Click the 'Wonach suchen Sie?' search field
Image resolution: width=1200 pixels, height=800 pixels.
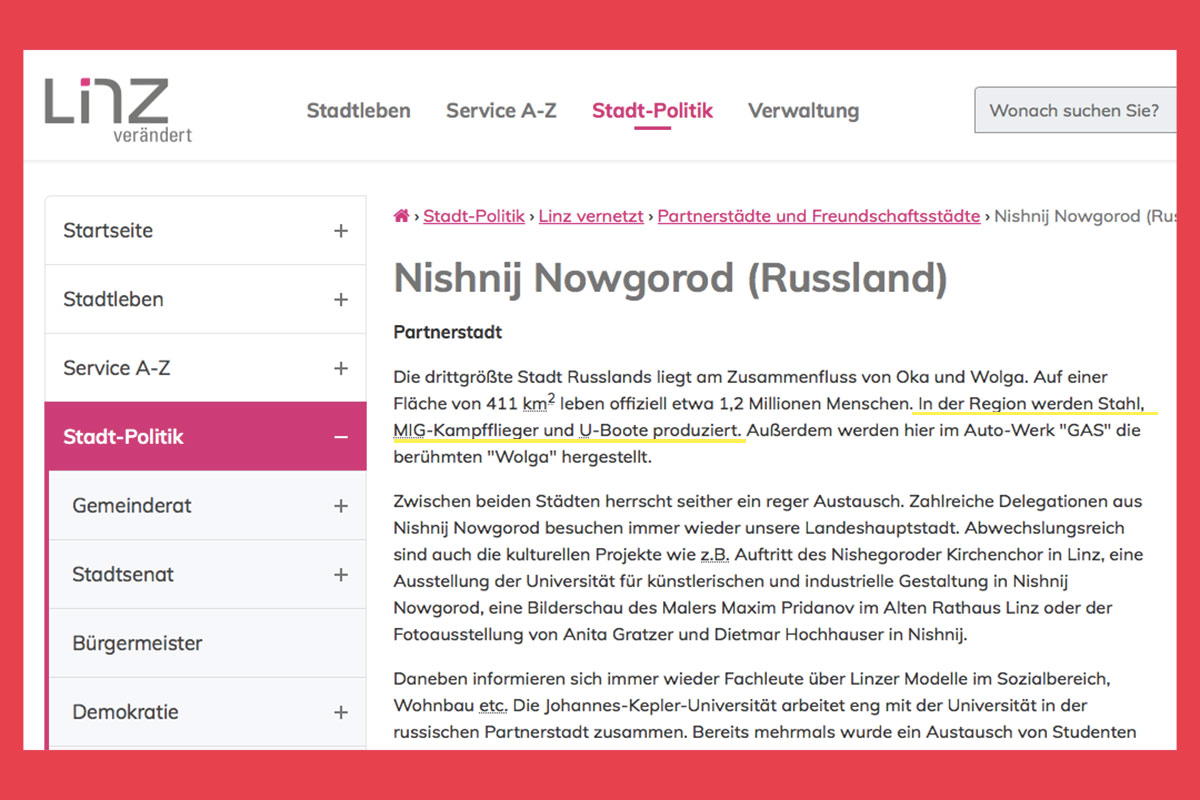(1074, 111)
